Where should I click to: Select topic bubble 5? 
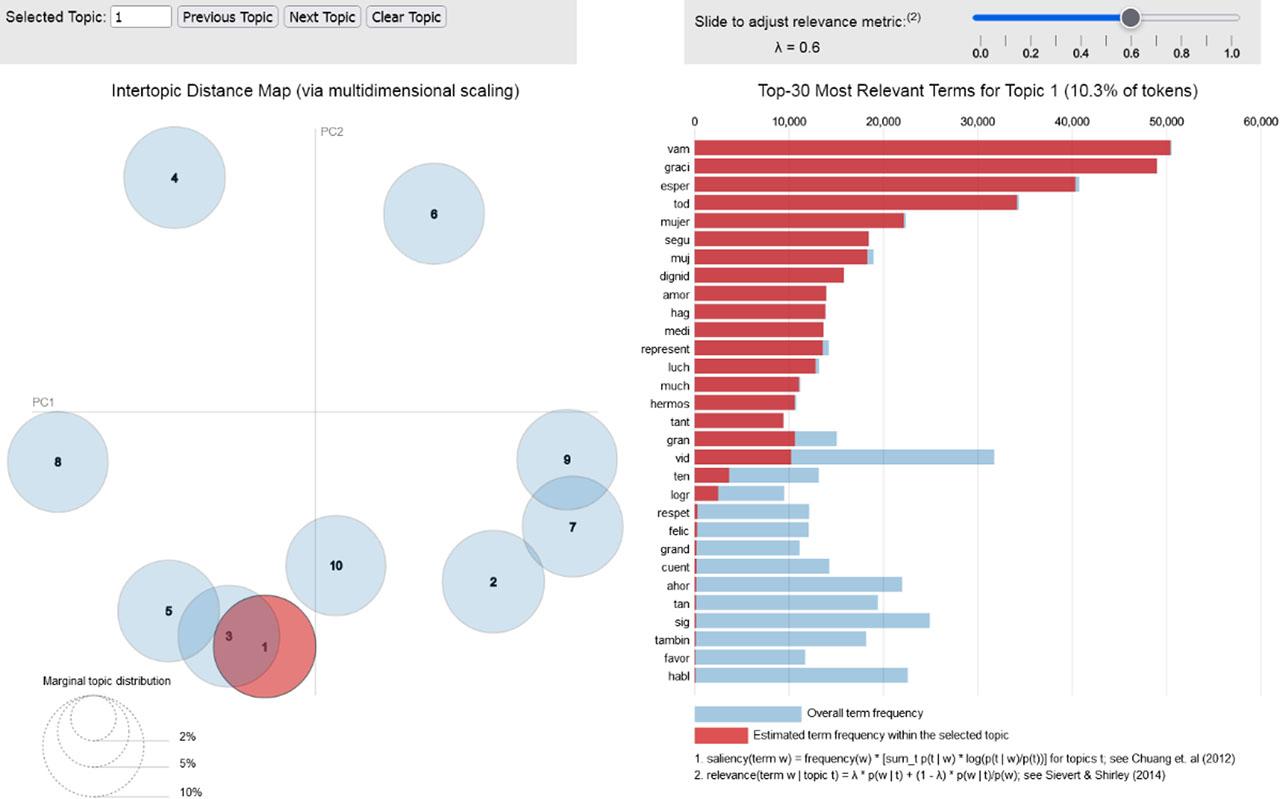167,609
